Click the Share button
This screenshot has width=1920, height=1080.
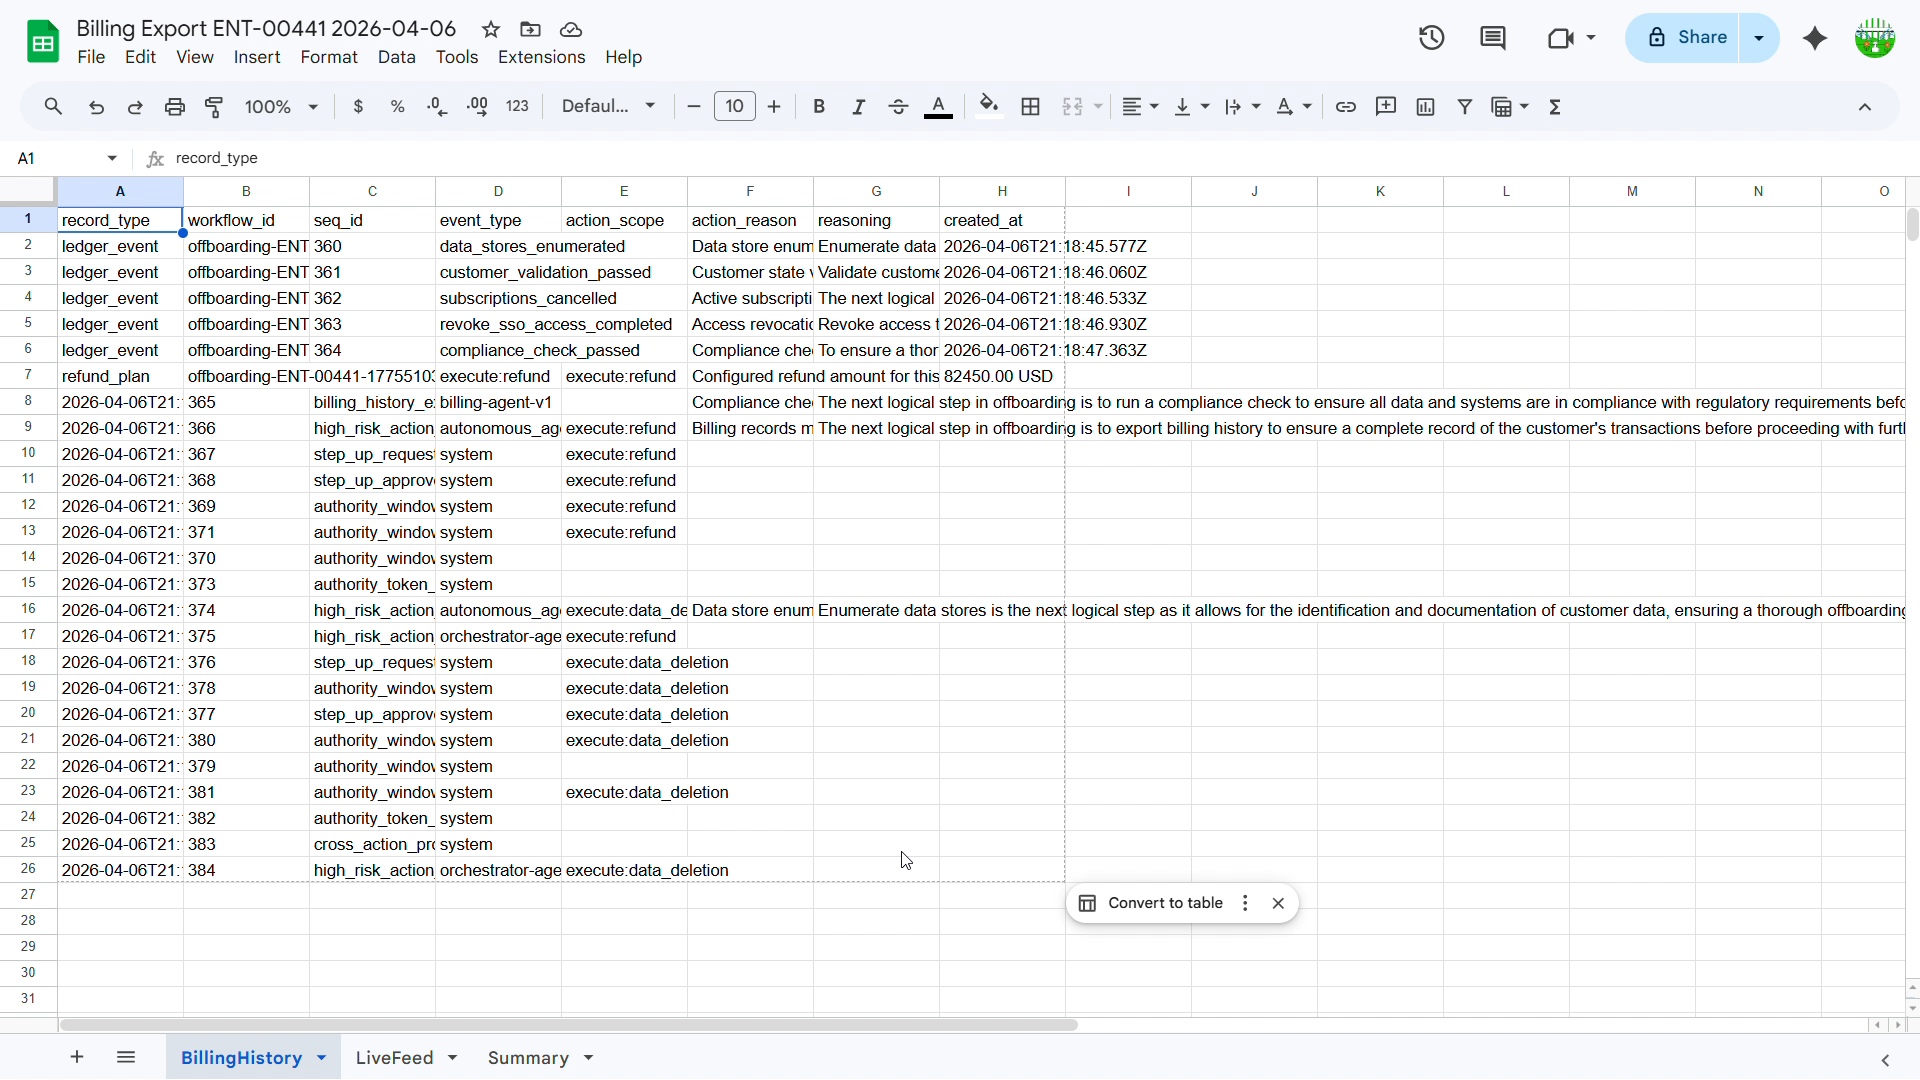point(1687,38)
